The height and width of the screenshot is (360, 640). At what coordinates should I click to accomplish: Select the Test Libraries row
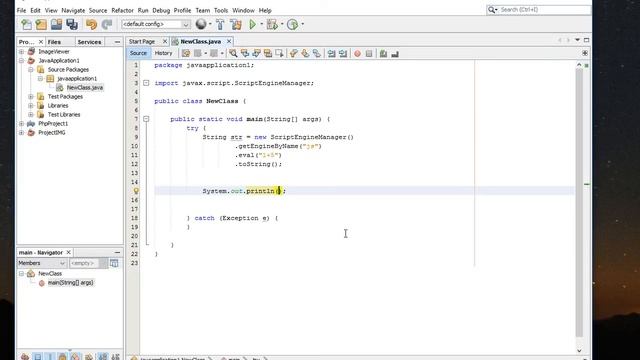pyautogui.click(x=64, y=115)
